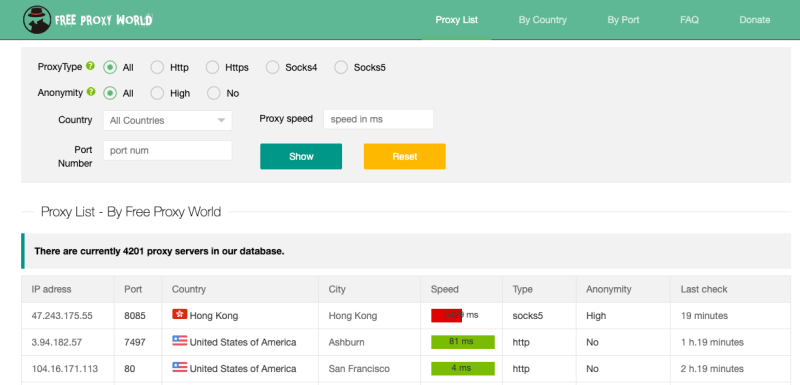Screen dimensions: 800x385
Task: Select the All ProxyType radio button
Action: tap(110, 67)
